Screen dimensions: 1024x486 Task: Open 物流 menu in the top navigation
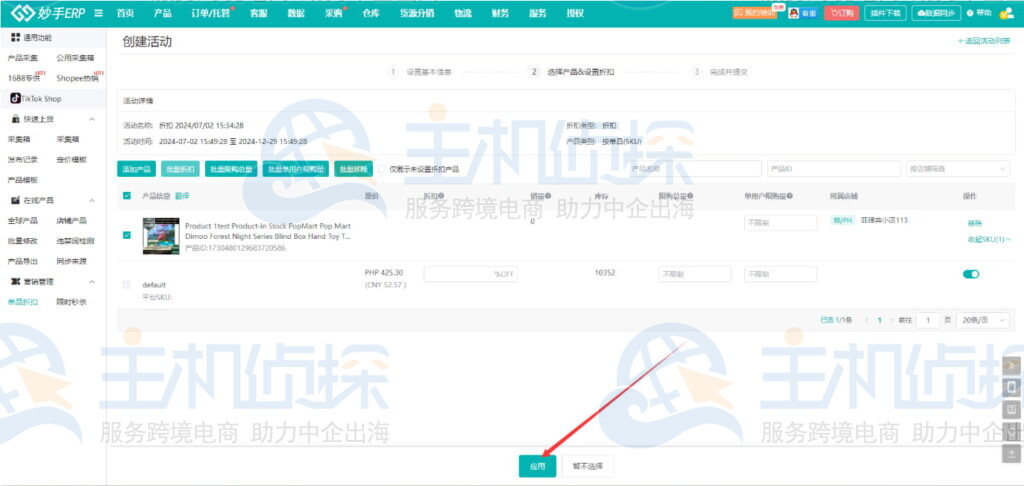click(463, 13)
